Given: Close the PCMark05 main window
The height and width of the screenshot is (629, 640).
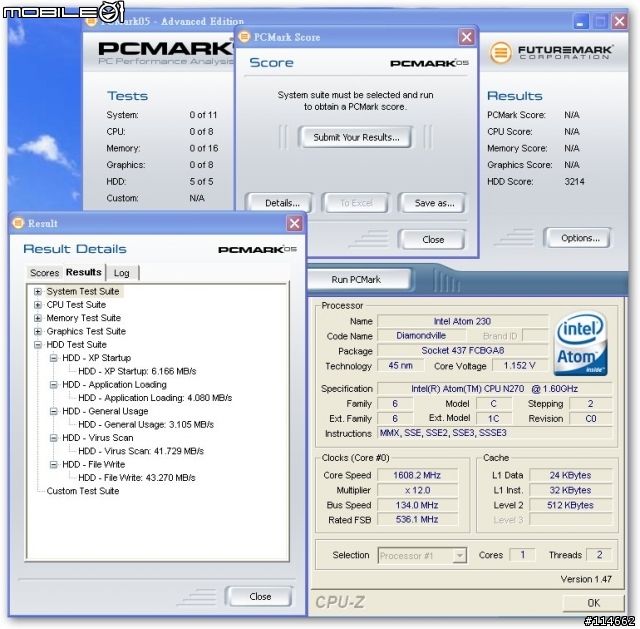Looking at the screenshot, I should (x=619, y=21).
